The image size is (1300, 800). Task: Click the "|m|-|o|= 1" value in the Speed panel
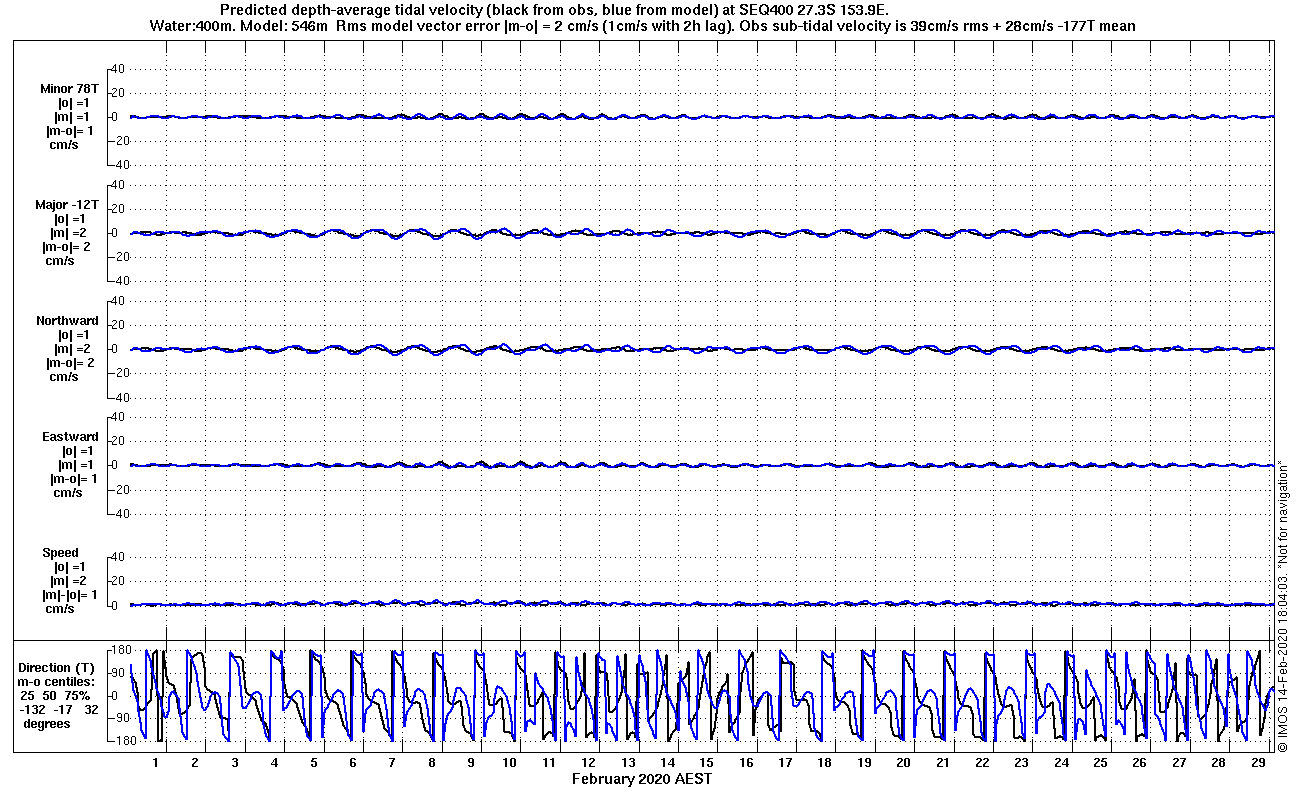pyautogui.click(x=69, y=595)
